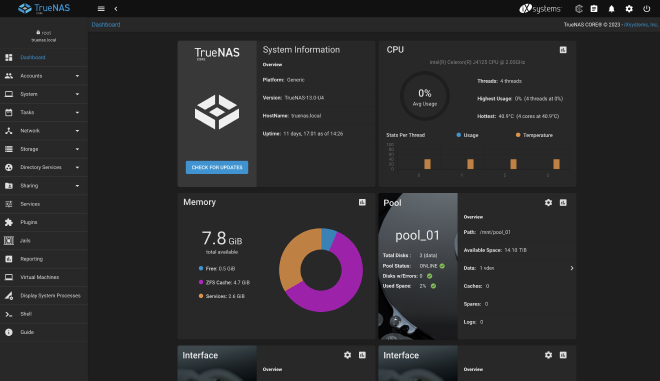This screenshot has width=660, height=381.
Task: Expand the System menu arrow
Action: click(77, 94)
